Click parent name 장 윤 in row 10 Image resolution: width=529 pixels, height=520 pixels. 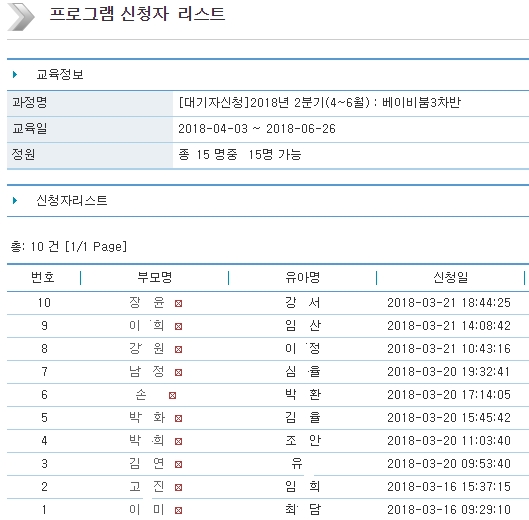[x=147, y=302]
